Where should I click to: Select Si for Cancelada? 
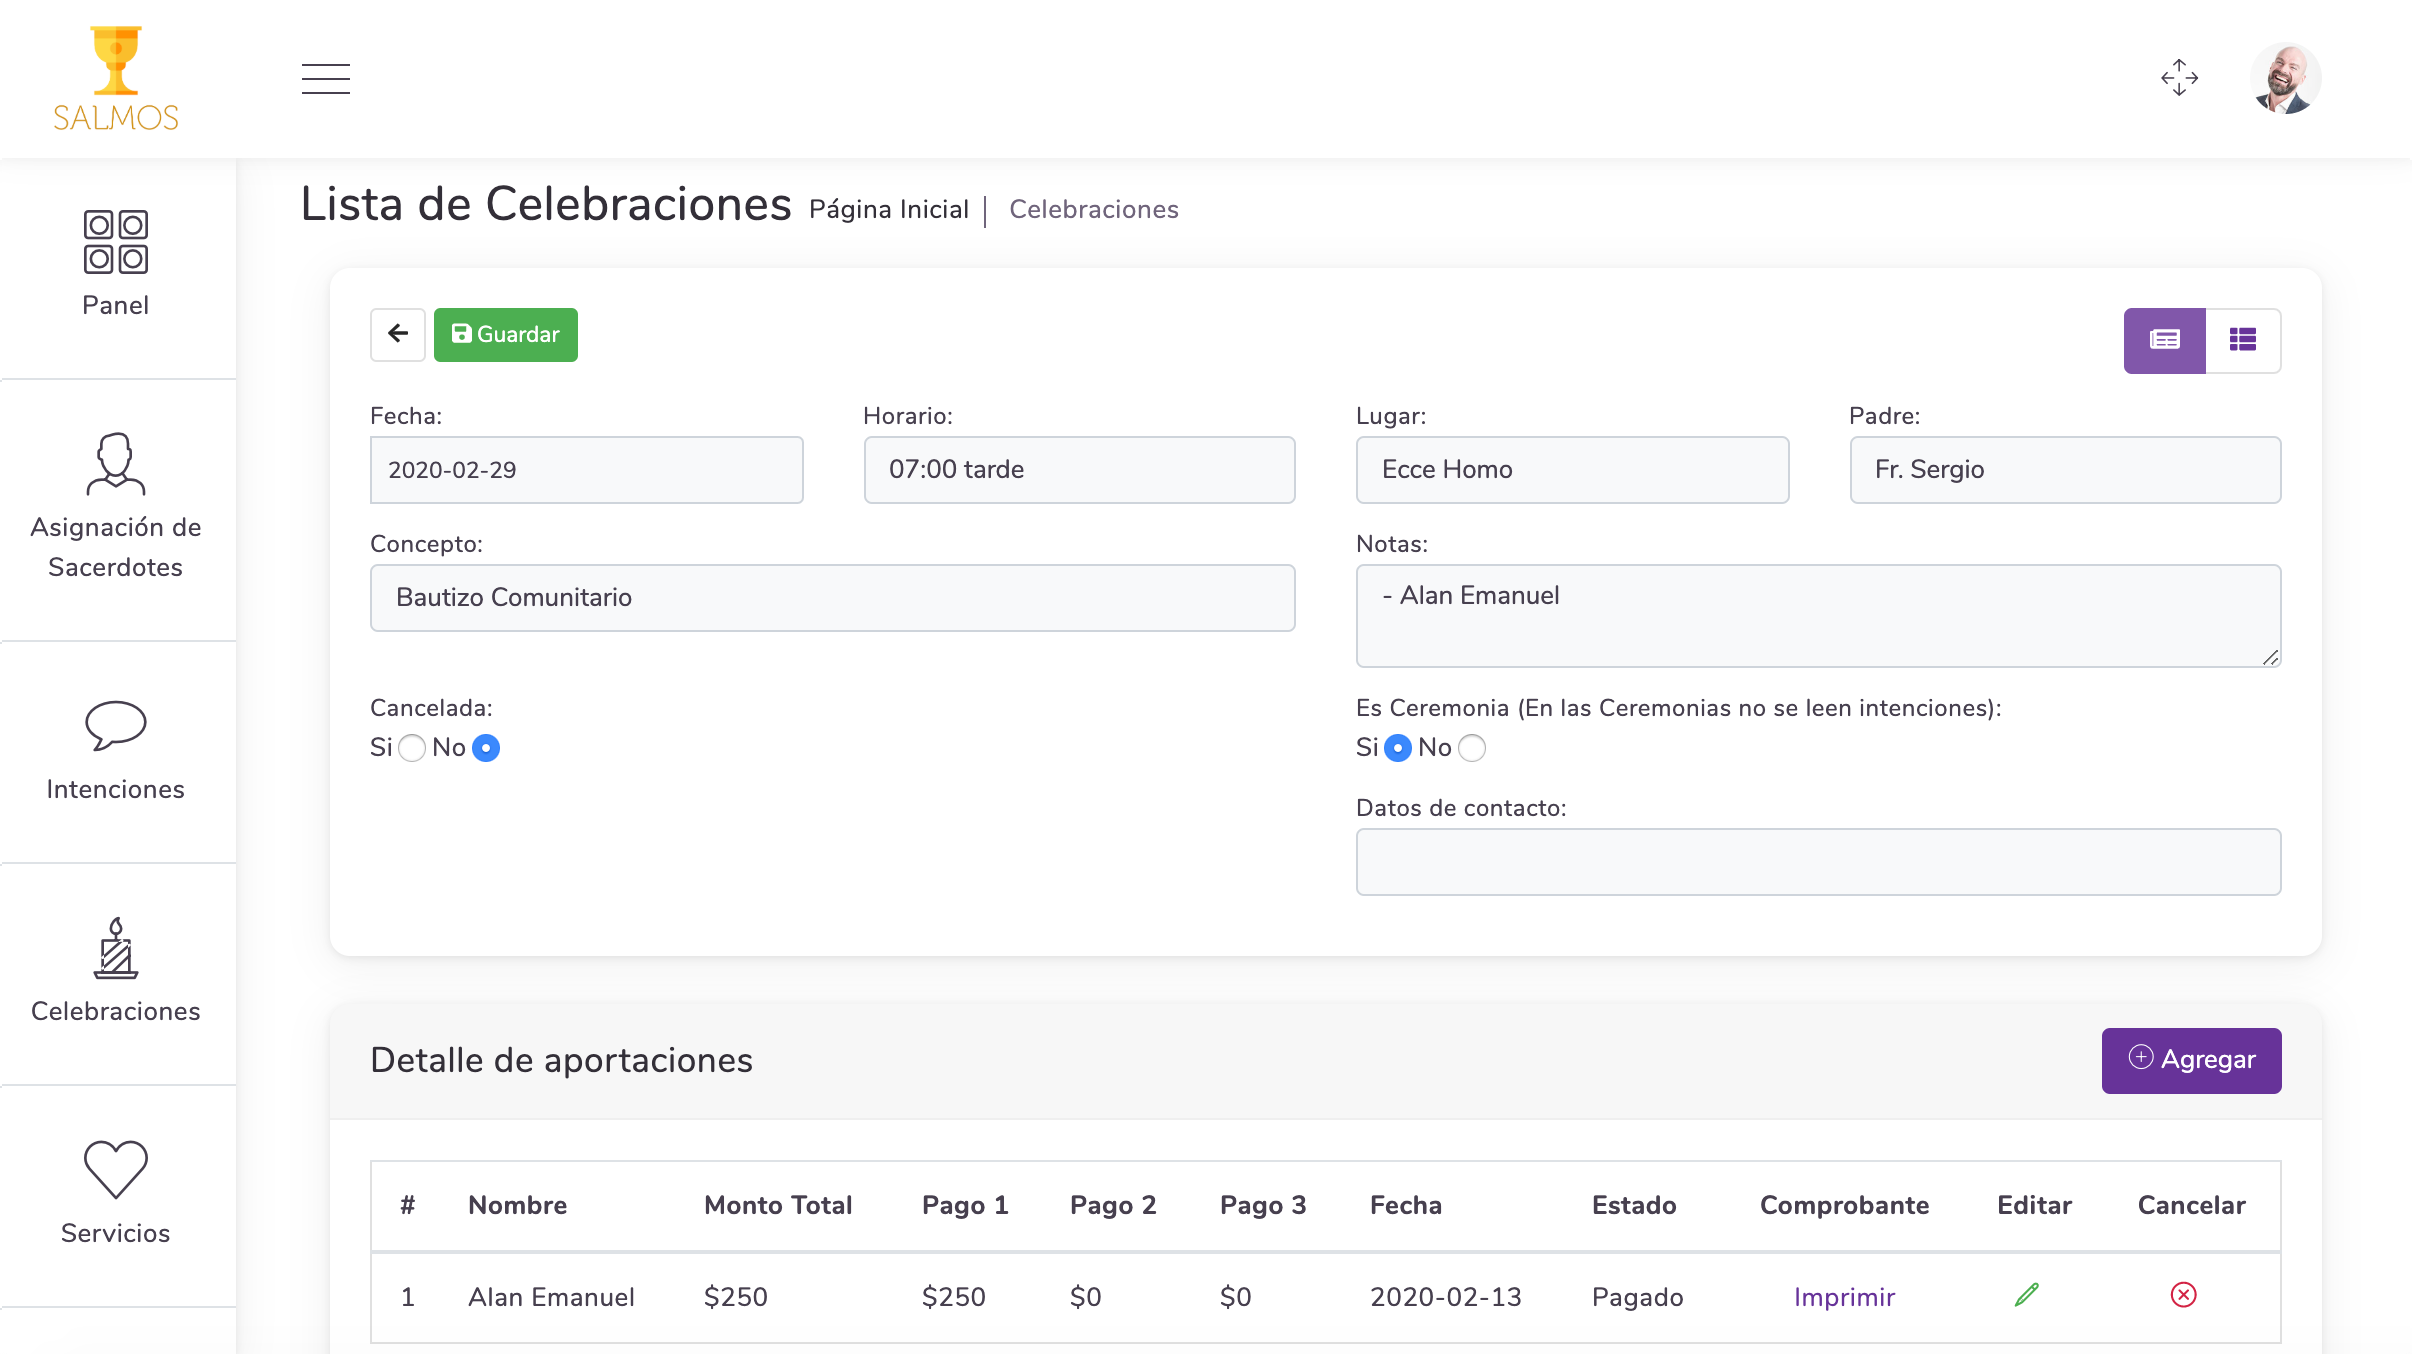click(x=412, y=748)
